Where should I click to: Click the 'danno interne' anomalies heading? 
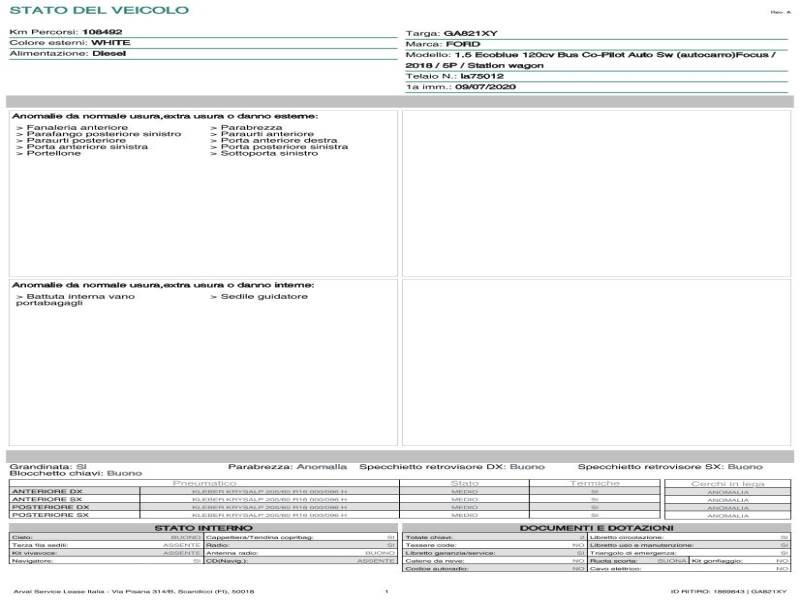[x=163, y=285]
